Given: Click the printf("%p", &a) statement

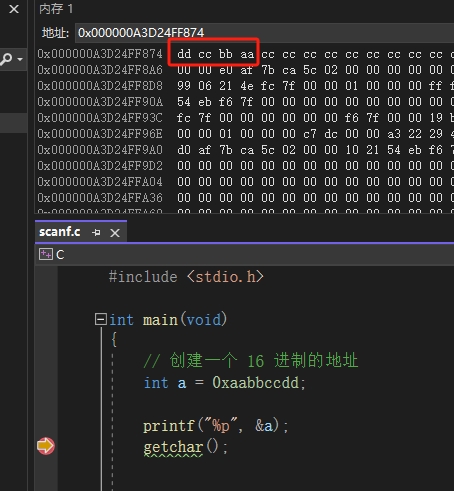Looking at the screenshot, I should pos(215,426).
